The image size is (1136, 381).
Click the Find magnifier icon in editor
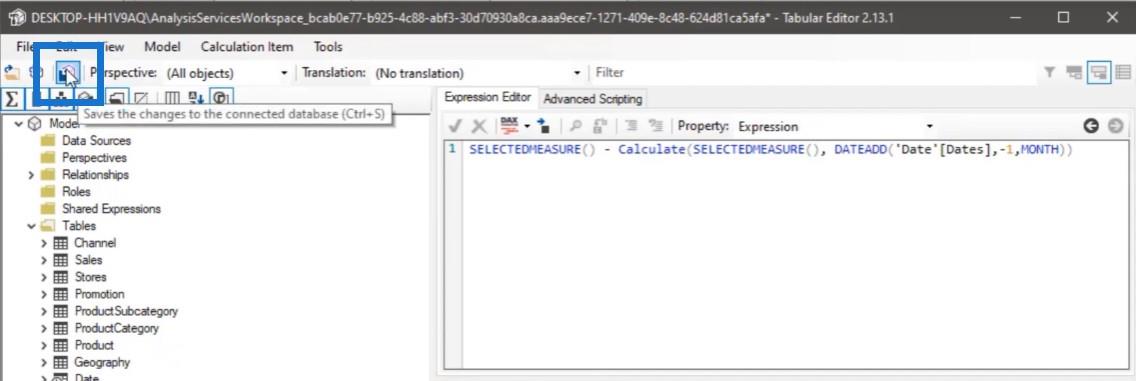point(575,126)
